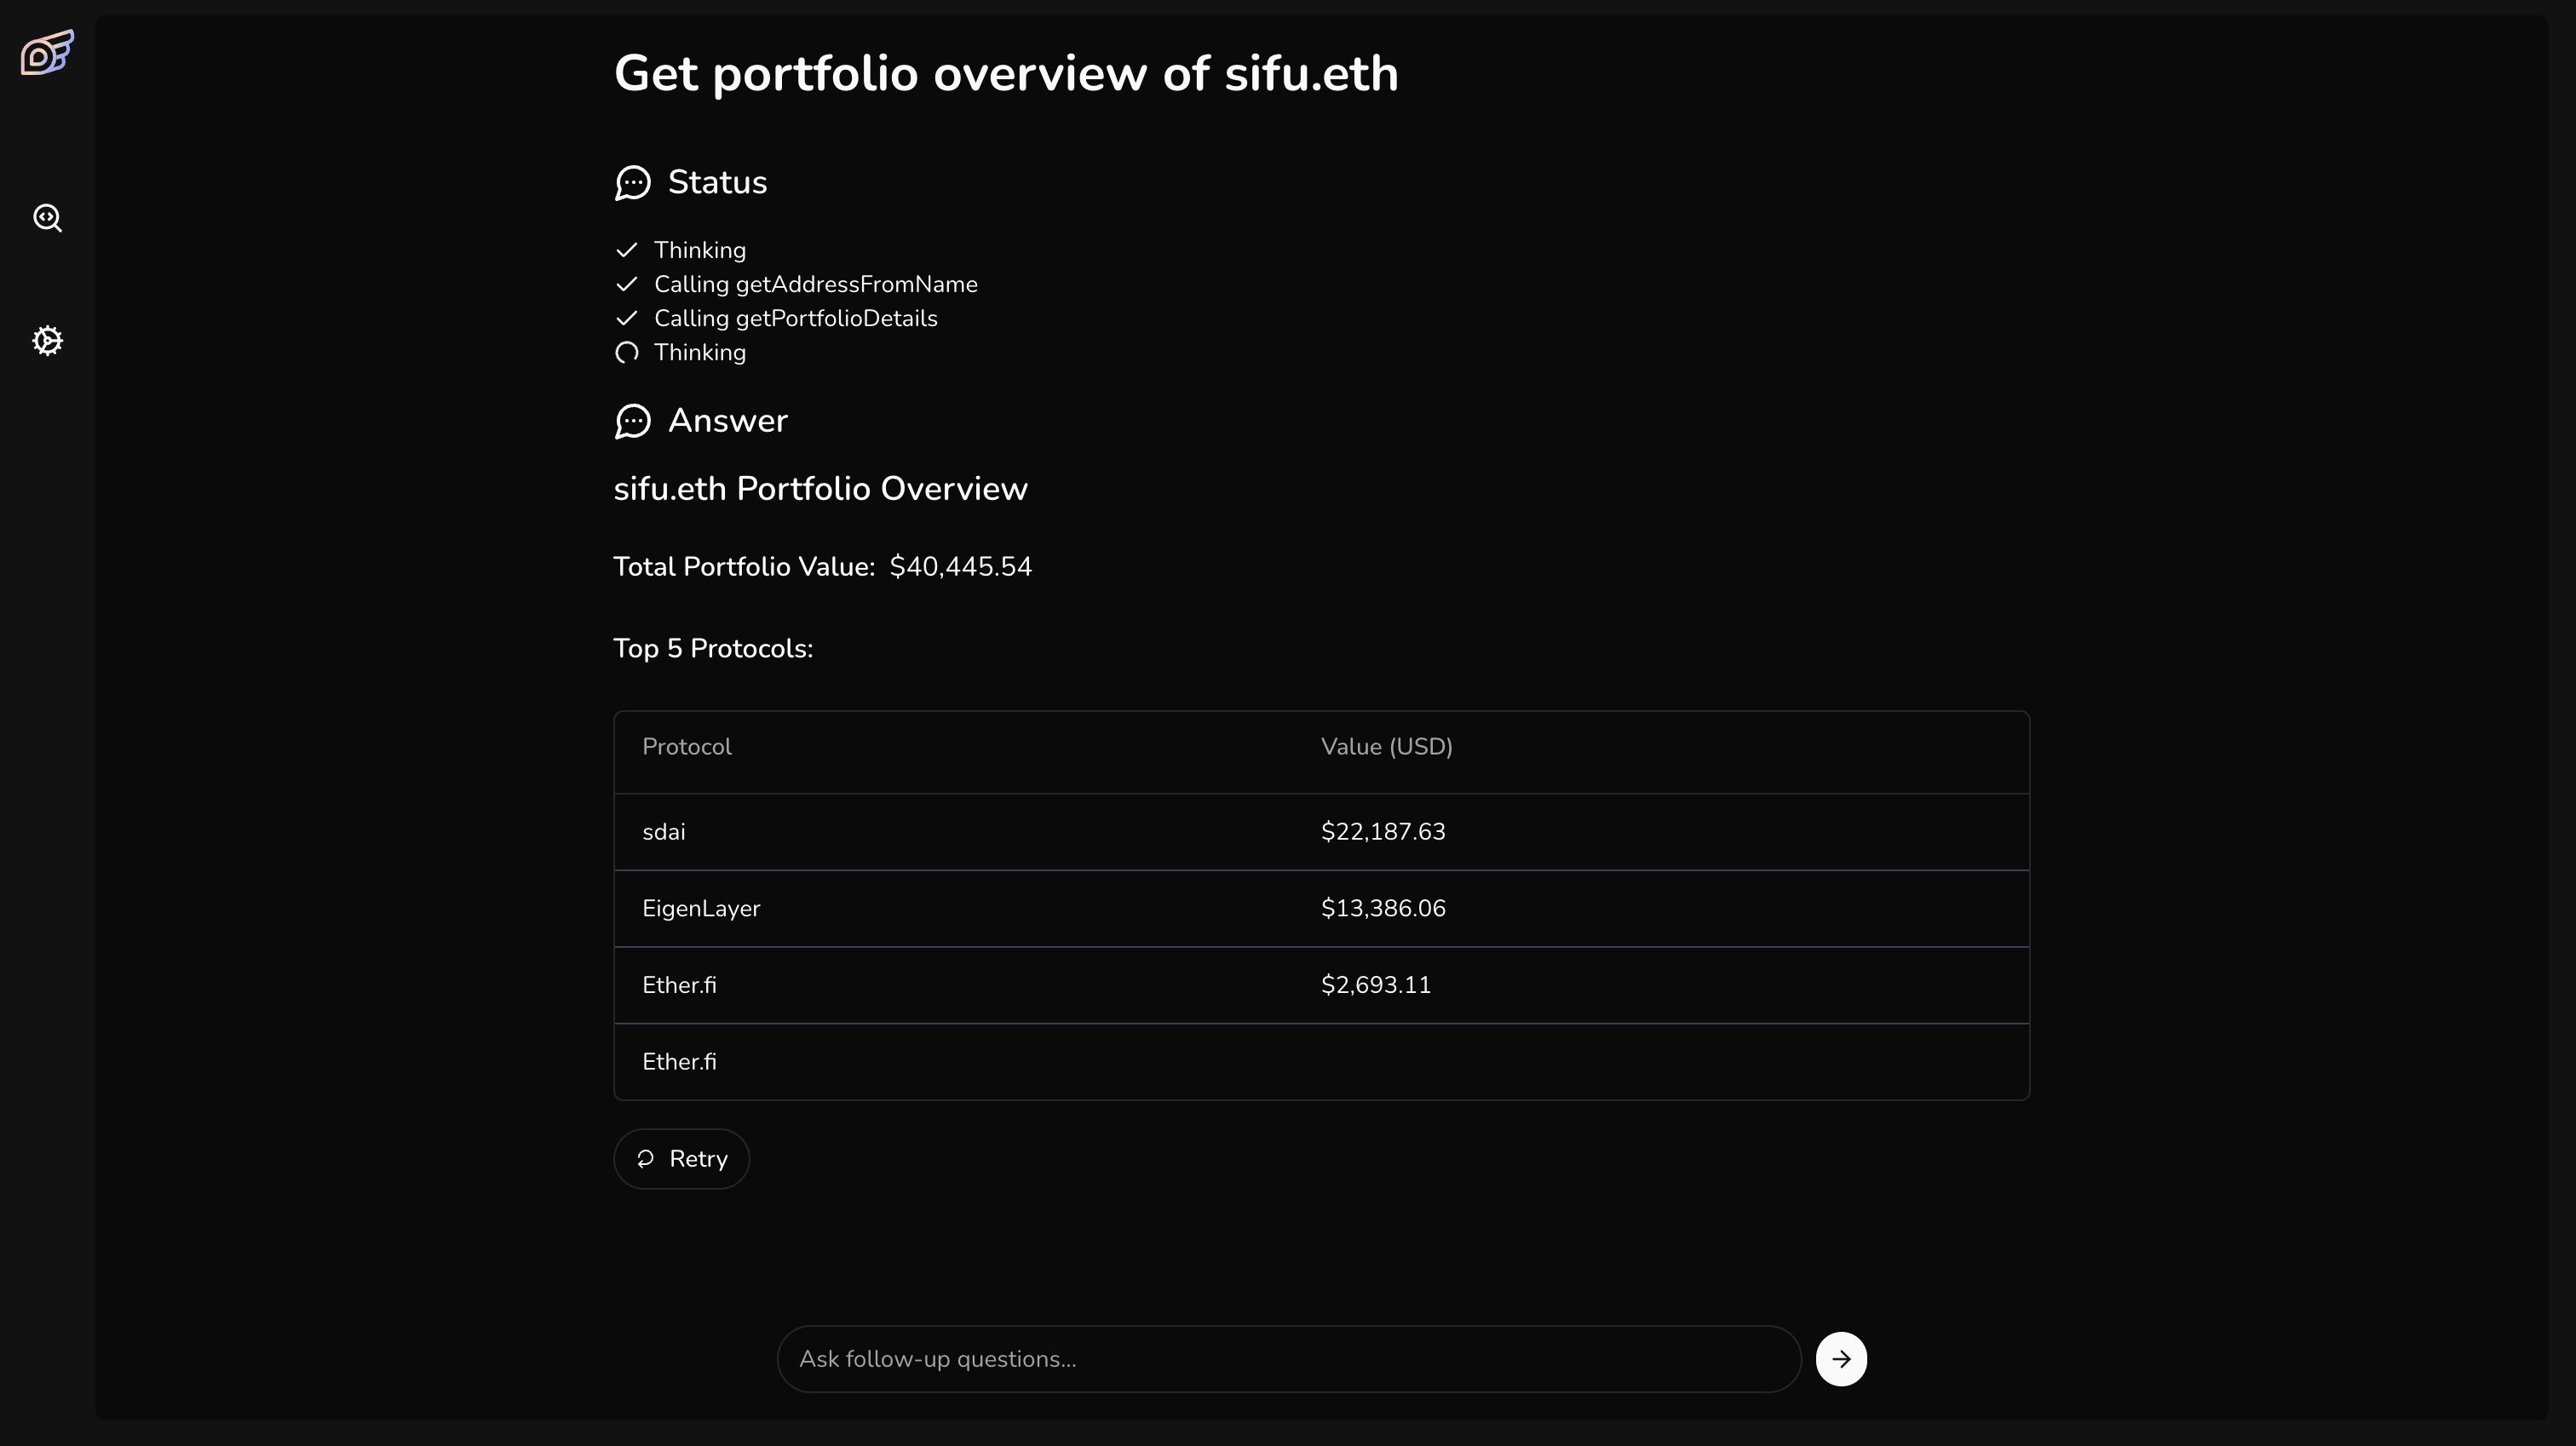Click the Answer chat bubble icon
This screenshot has height=1446, width=2576.
[632, 421]
